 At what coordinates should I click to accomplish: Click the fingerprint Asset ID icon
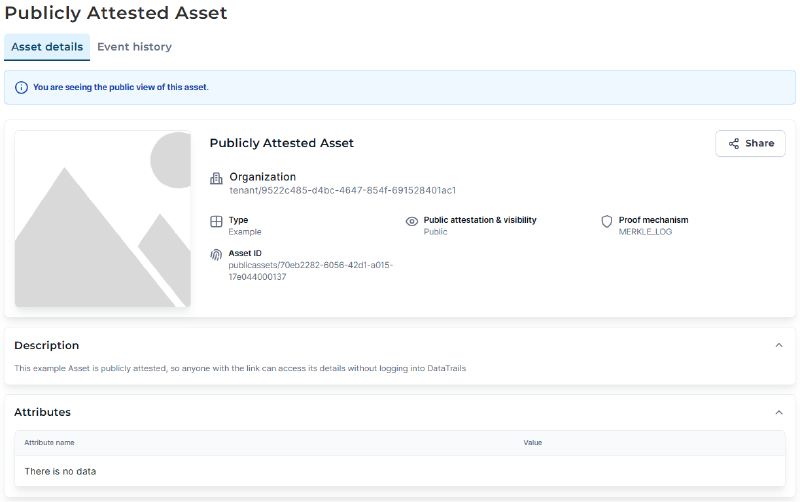[x=216, y=255]
